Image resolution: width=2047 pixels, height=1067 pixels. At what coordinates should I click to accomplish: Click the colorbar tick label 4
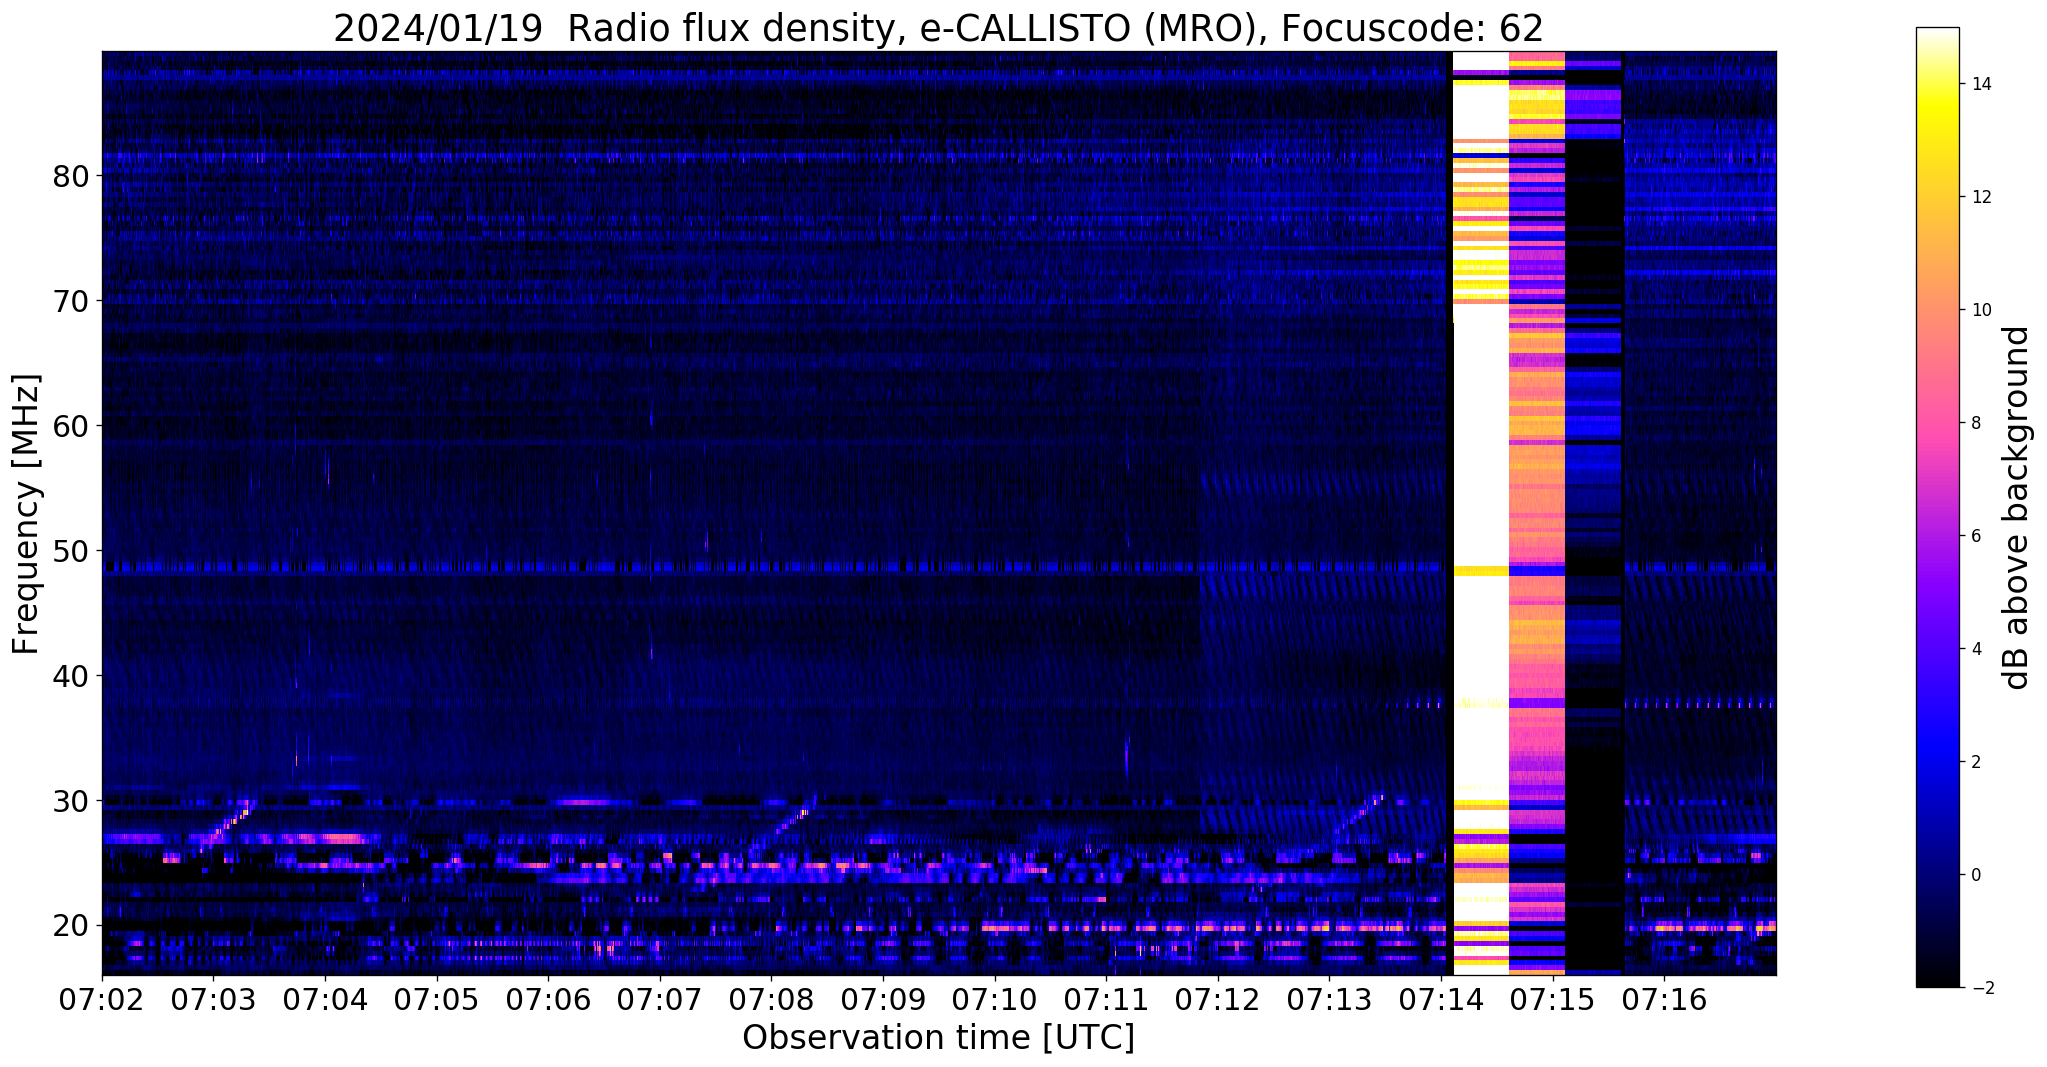pos(1975,649)
